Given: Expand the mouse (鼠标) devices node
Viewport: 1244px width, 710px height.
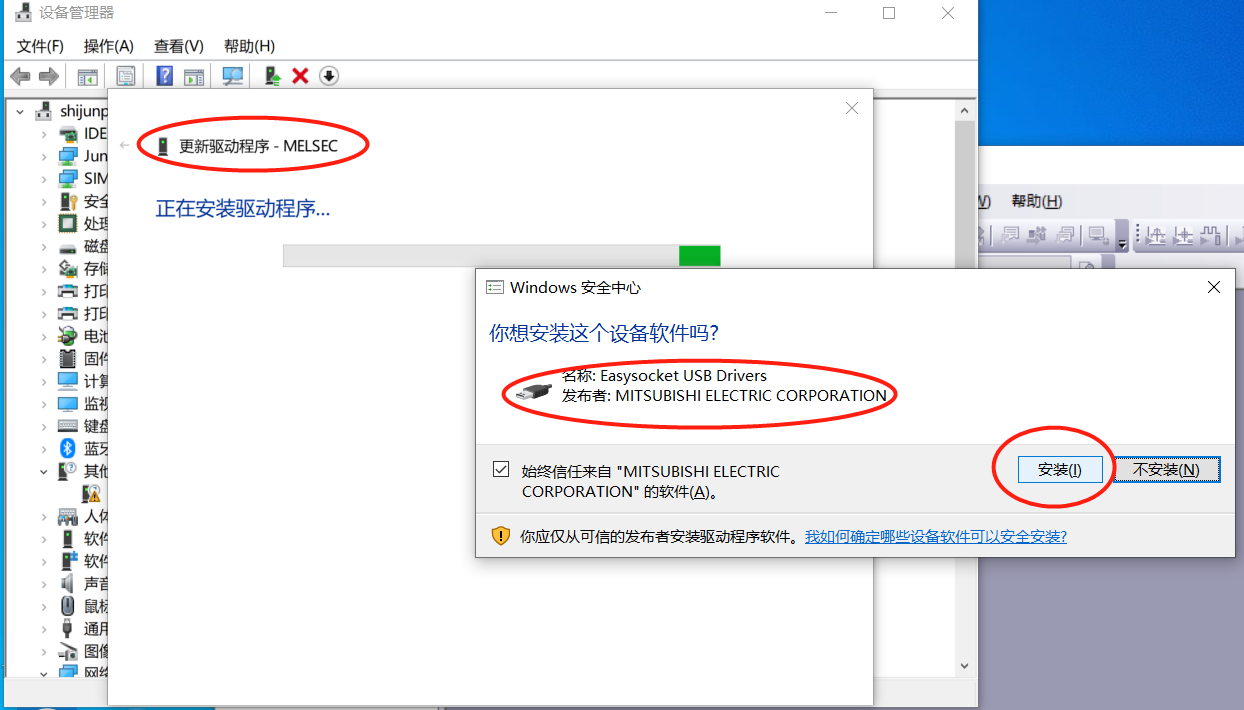Looking at the screenshot, I should click(x=44, y=606).
